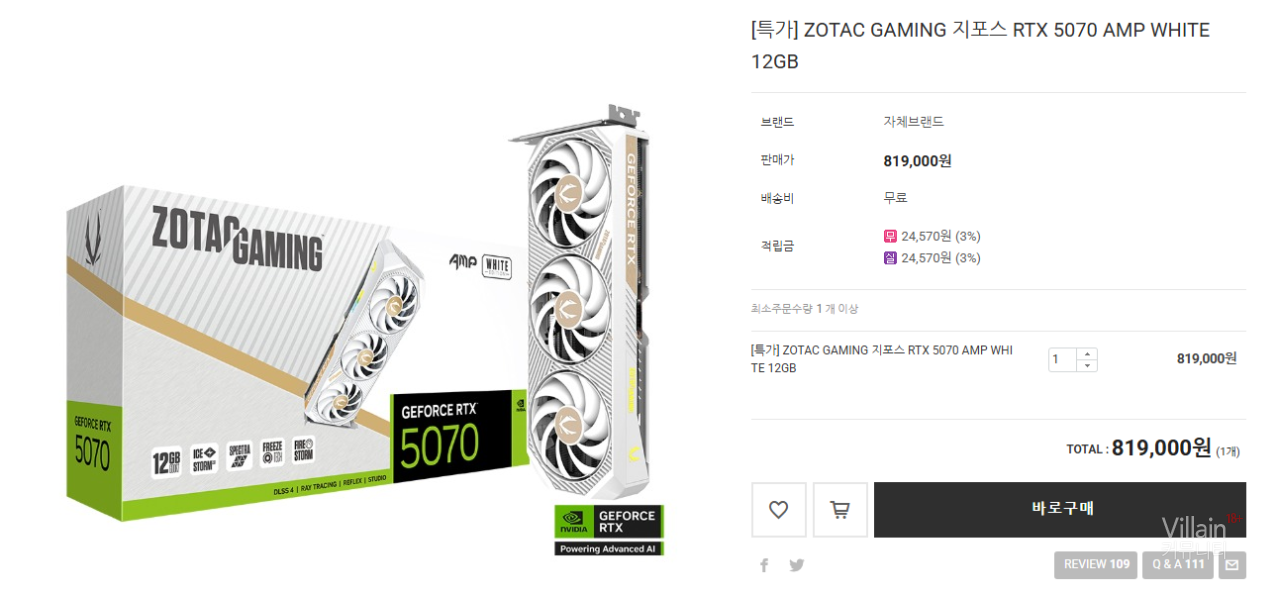Click the NVIDIA GeForce RTX badge
Image resolution: width=1278 pixels, height=594 pixels.
tap(609, 530)
